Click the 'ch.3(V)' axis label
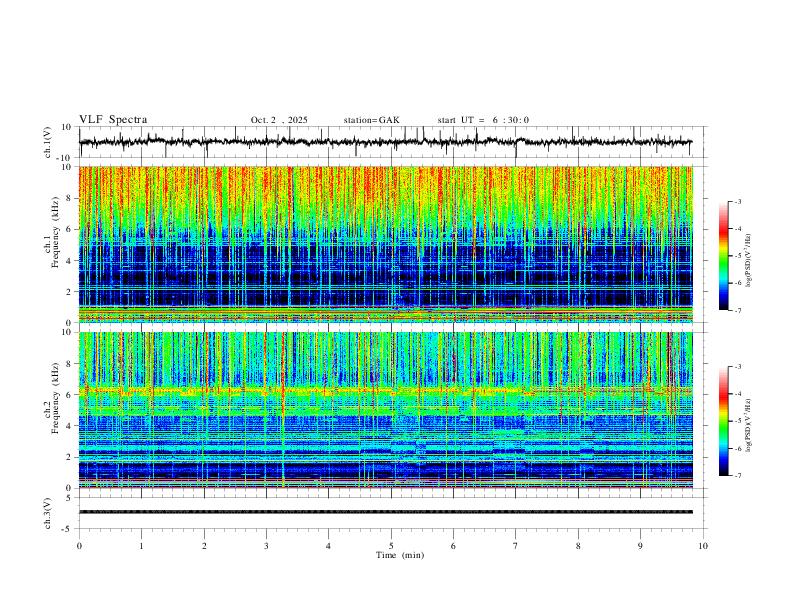 [x=48, y=513]
